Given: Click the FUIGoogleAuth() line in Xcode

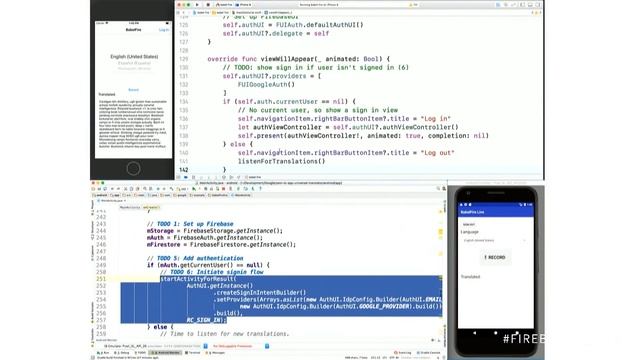Looking at the screenshot, I should [x=266, y=84].
